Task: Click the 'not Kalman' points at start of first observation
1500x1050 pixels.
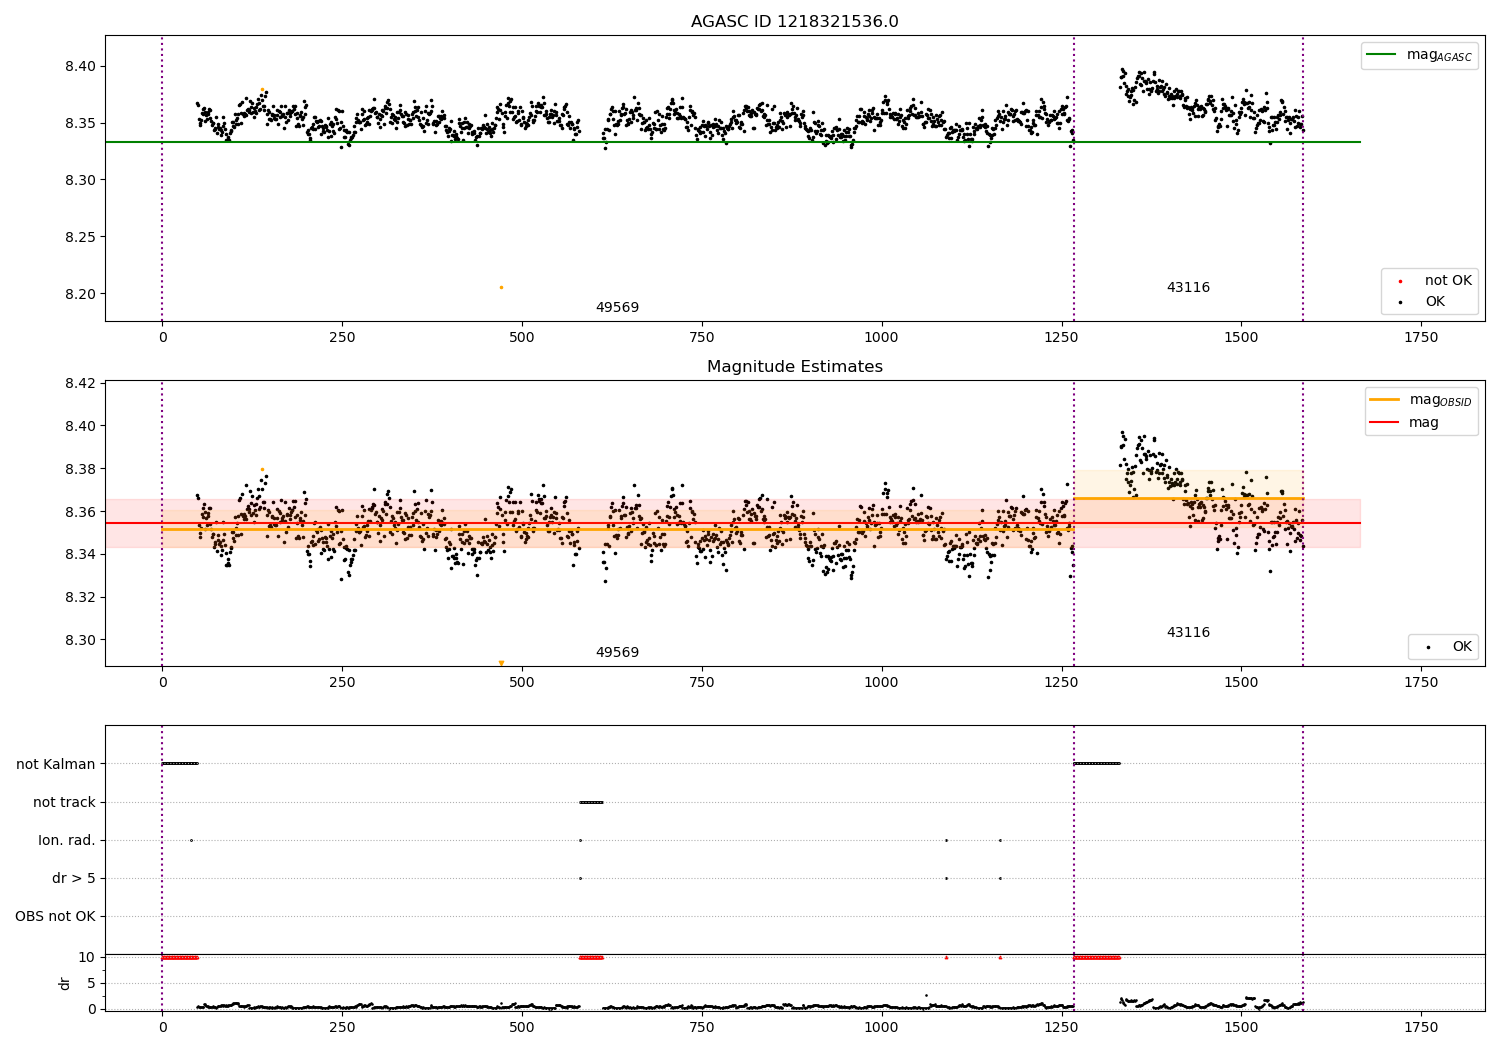Action: 180,764
